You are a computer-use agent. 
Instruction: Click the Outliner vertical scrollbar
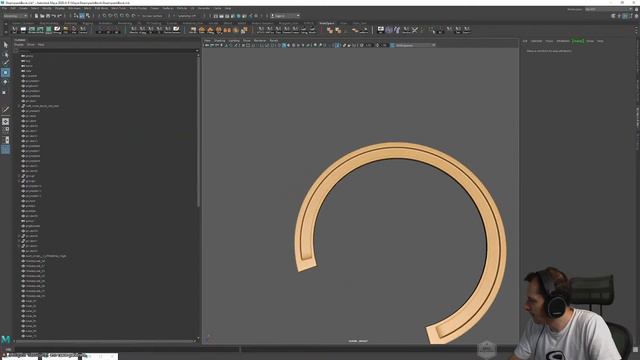click(199, 131)
